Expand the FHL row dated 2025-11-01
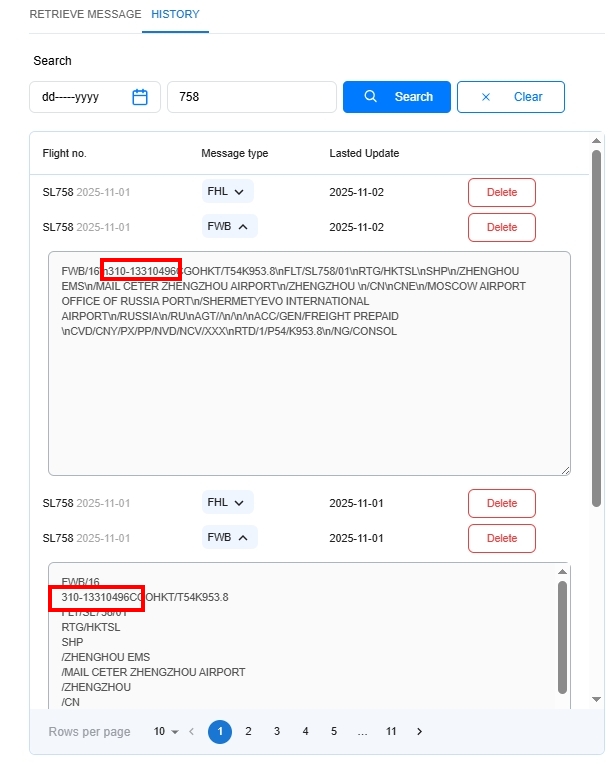 (228, 503)
